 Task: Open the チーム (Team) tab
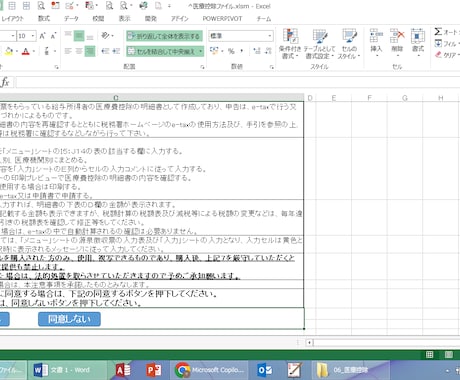263,19
